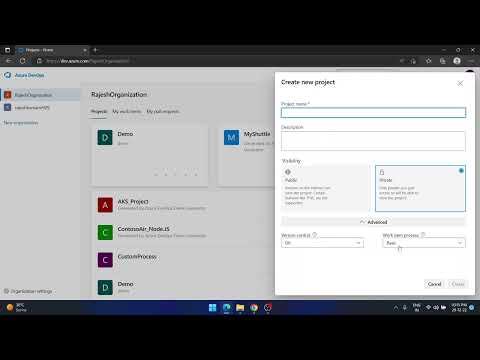Click the green C icon of ContosoAir_NodeJS
Screen dimensions: 480x360
tap(105, 232)
